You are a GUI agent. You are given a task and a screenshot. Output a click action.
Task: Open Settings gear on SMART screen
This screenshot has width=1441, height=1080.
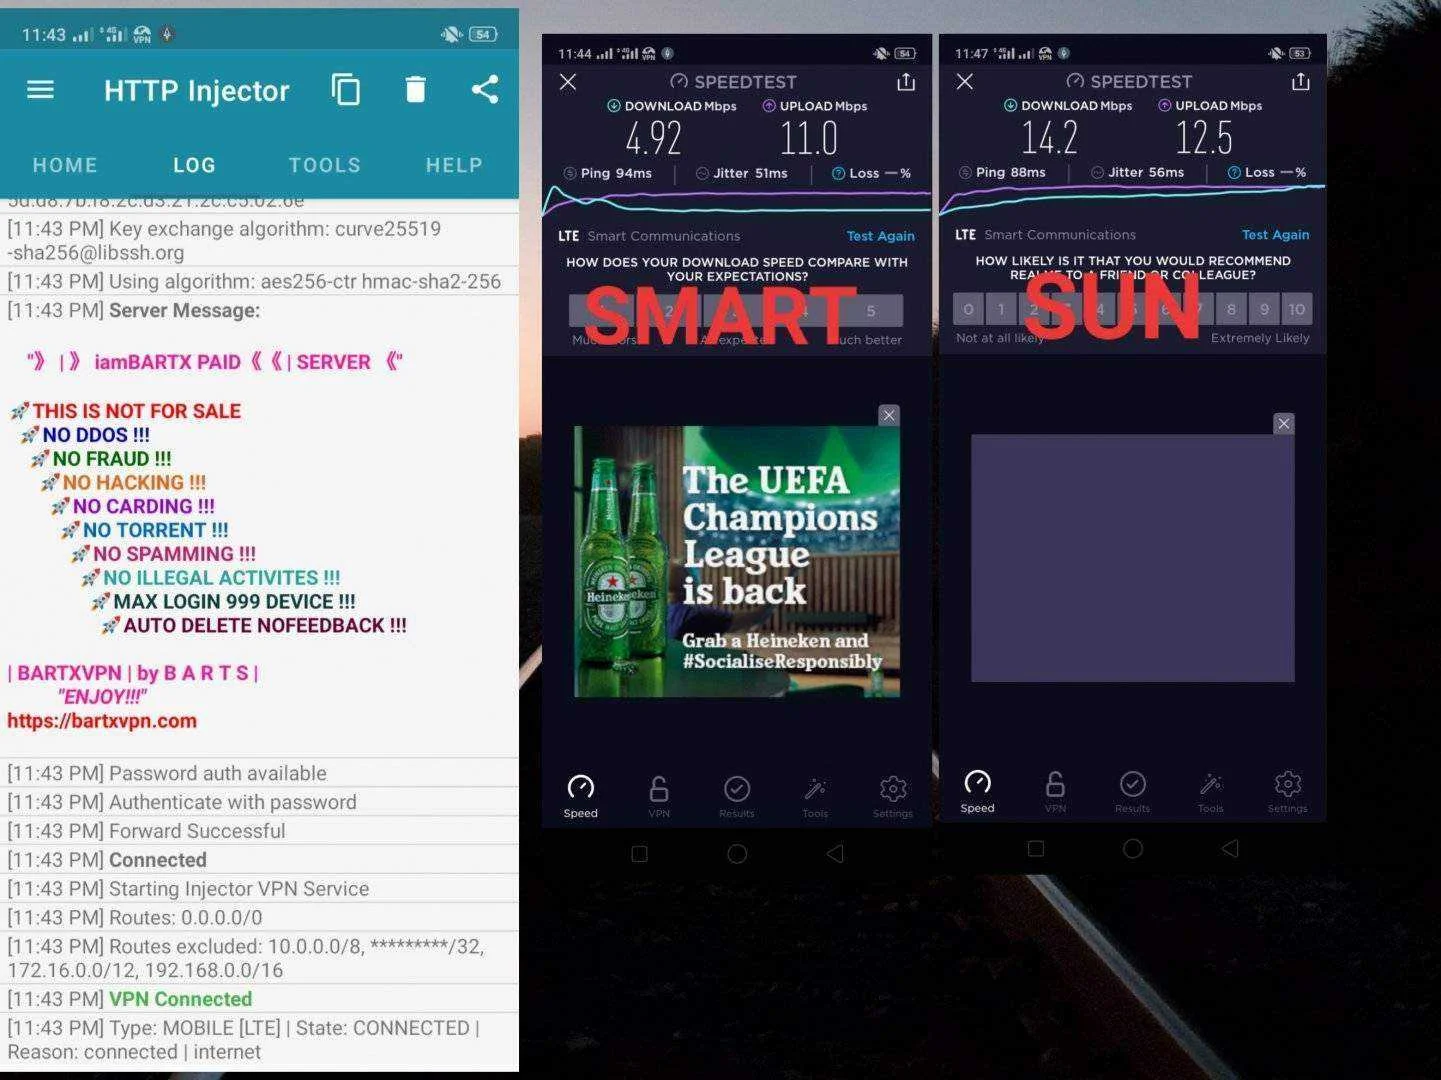[893, 797]
